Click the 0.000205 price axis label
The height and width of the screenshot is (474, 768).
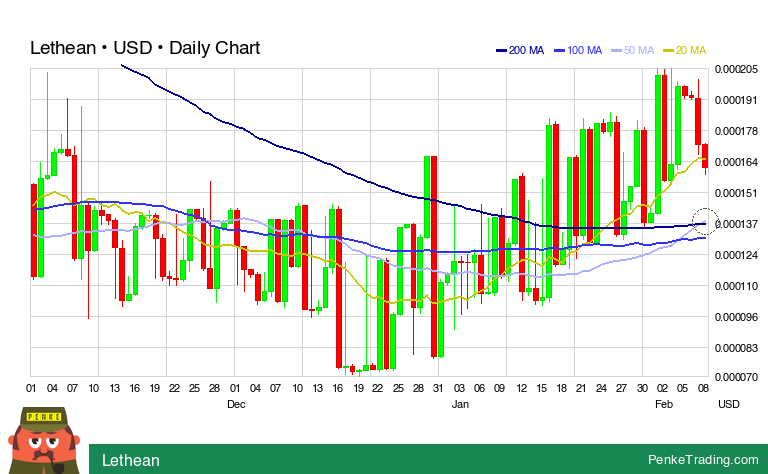[x=736, y=69]
